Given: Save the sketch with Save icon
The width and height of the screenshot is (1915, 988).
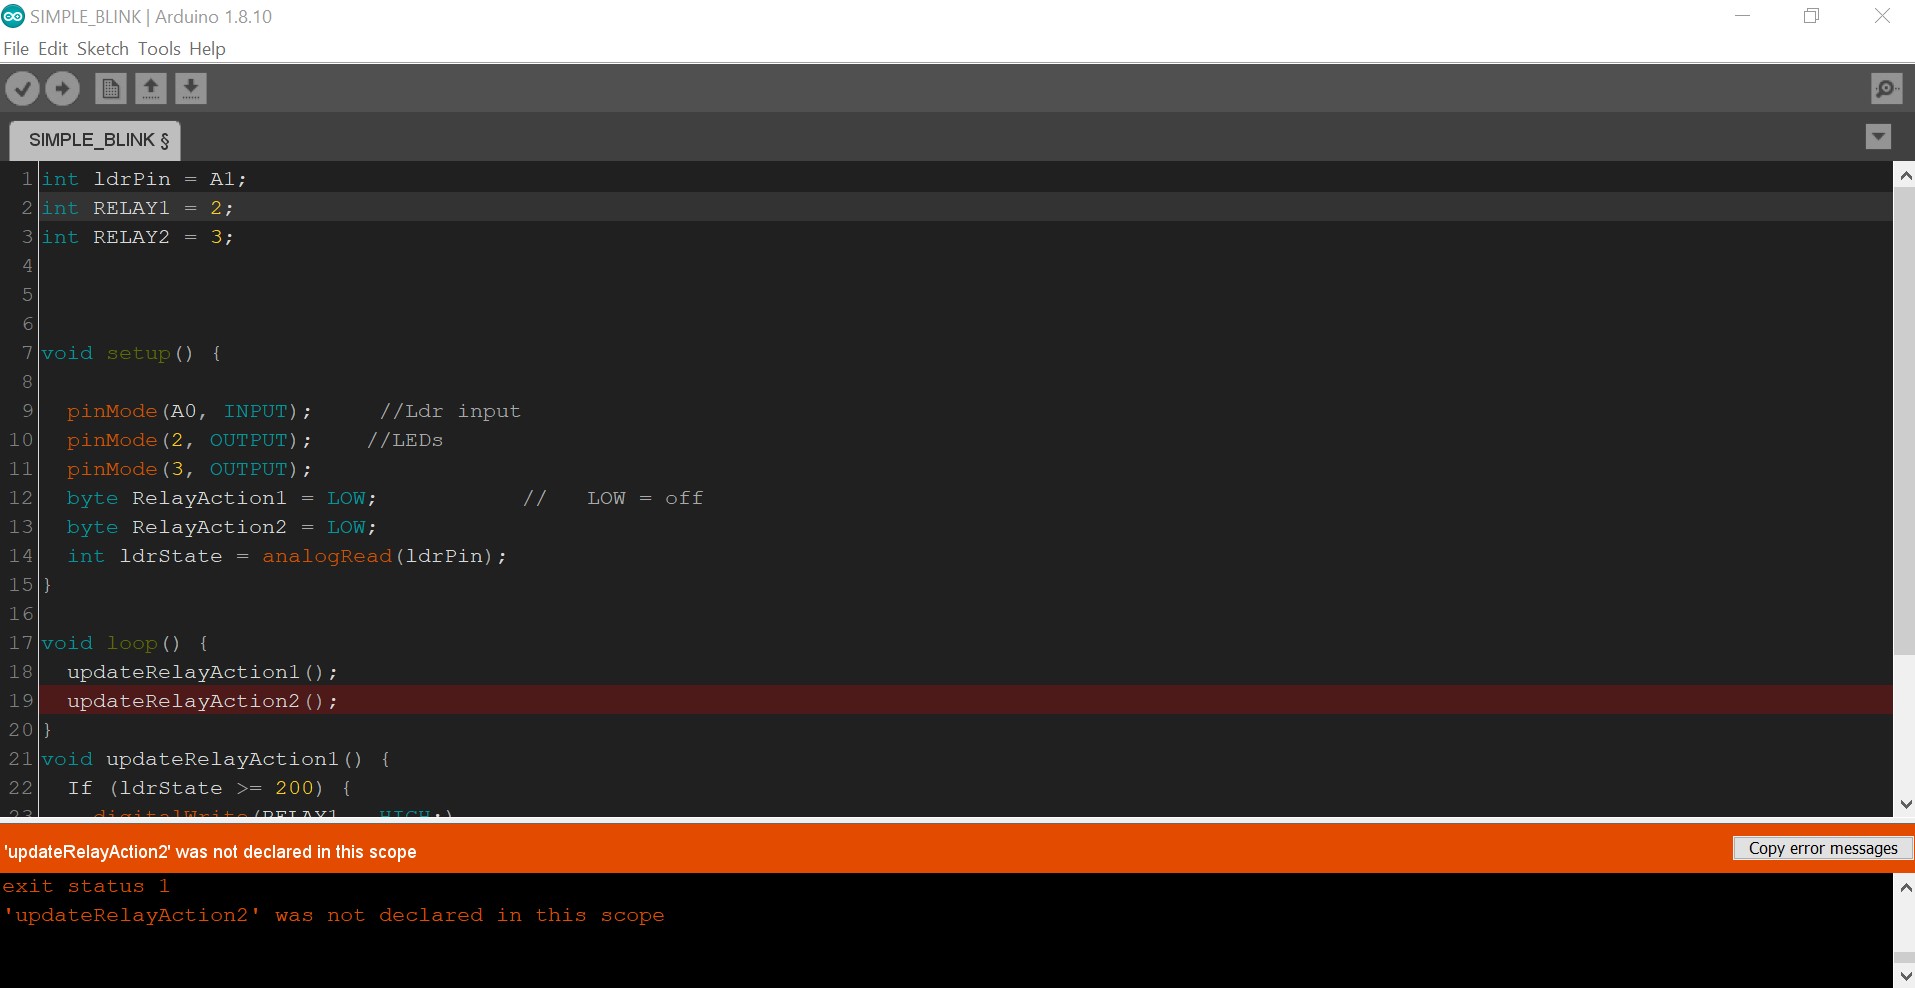Looking at the screenshot, I should pyautogui.click(x=191, y=89).
